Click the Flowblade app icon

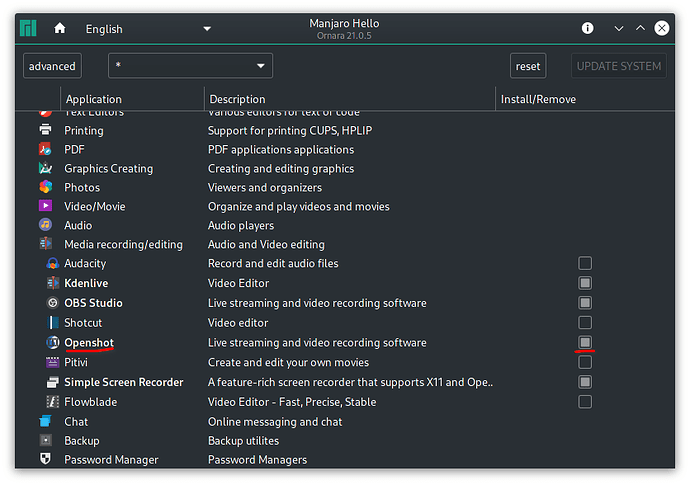[x=53, y=402]
